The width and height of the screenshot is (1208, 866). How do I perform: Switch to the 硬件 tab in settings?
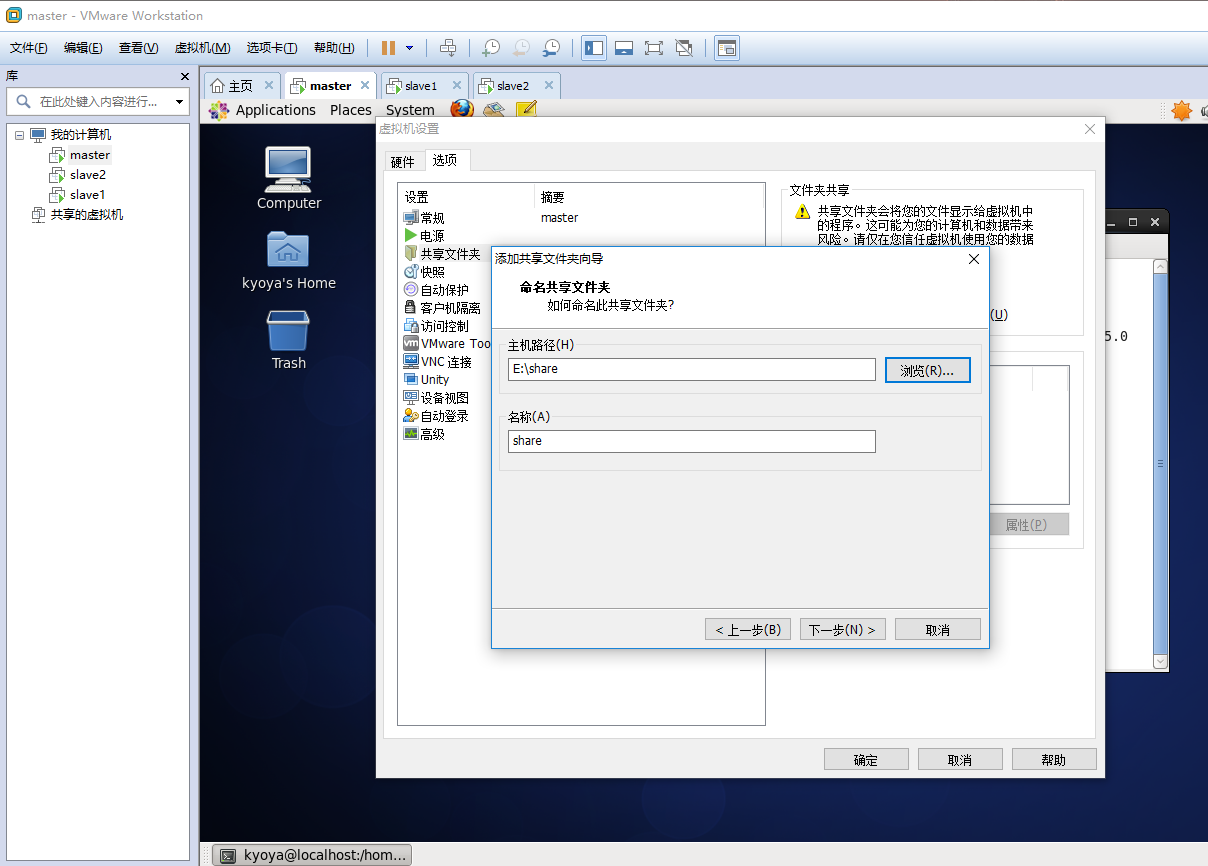402,162
